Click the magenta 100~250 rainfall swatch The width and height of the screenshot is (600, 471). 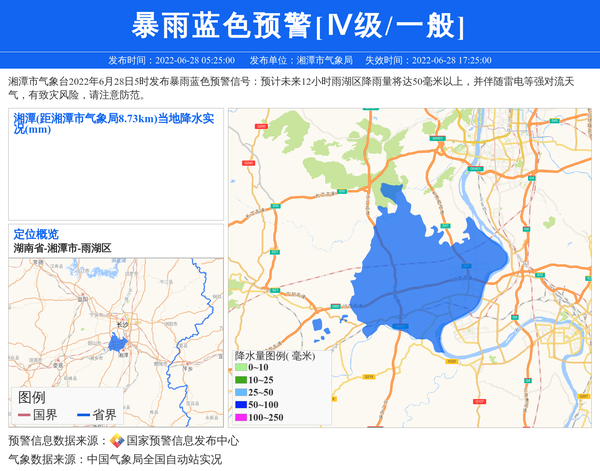tap(241, 417)
